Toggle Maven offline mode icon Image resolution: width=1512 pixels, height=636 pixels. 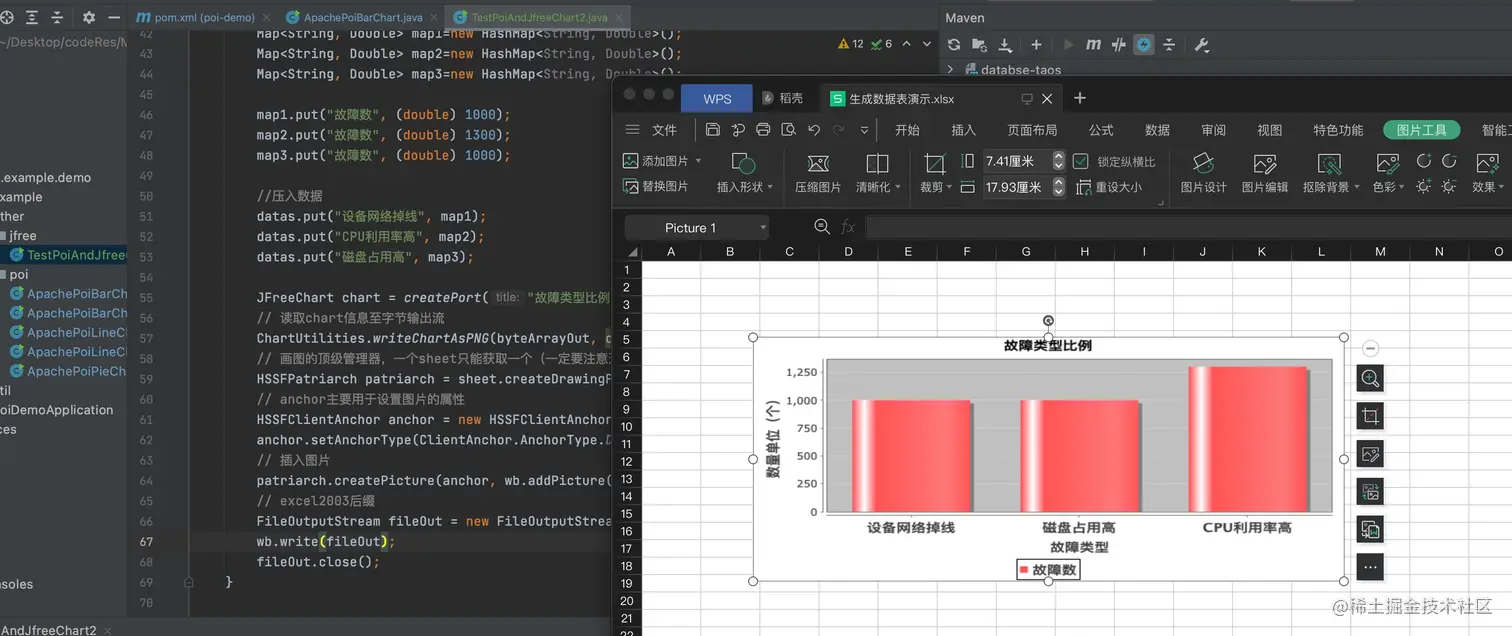click(1118, 45)
